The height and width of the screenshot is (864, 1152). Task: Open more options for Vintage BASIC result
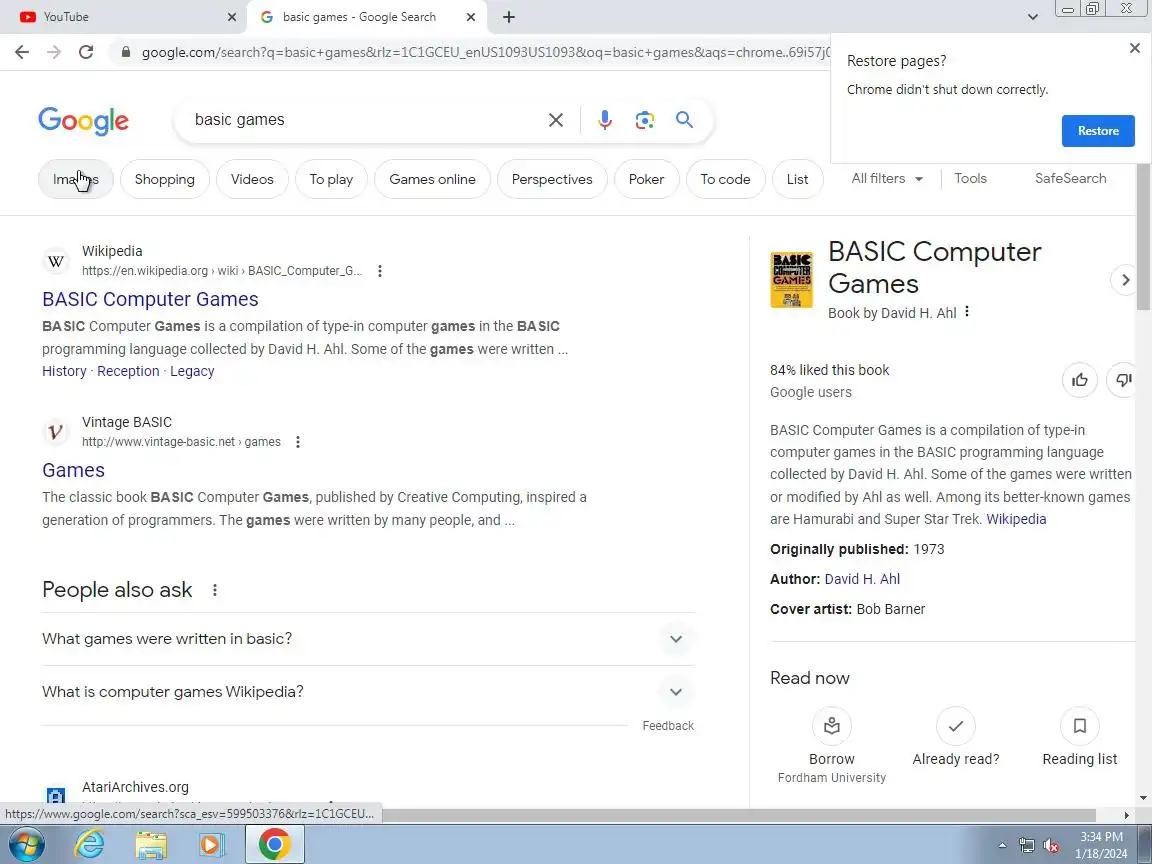tap(298, 442)
